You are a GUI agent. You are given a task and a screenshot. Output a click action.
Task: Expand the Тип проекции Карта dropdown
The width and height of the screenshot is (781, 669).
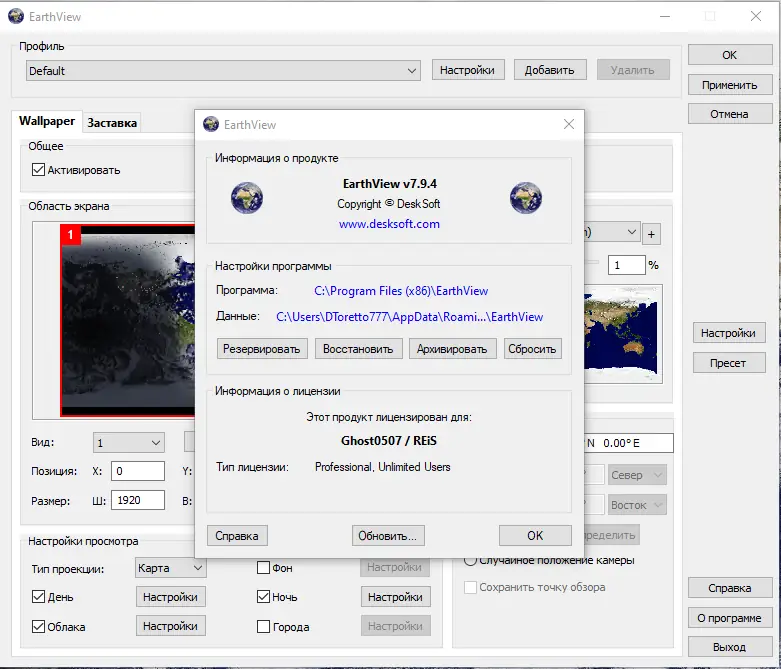point(170,568)
